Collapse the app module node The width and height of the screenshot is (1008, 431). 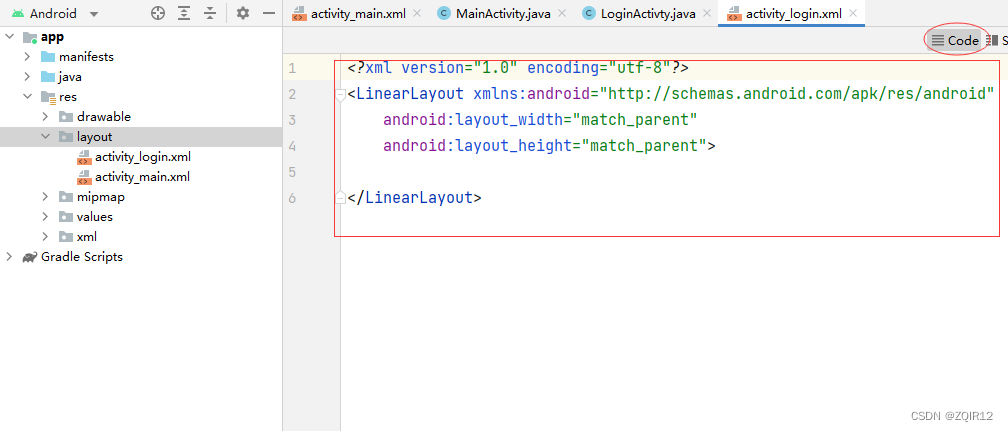pos(9,37)
